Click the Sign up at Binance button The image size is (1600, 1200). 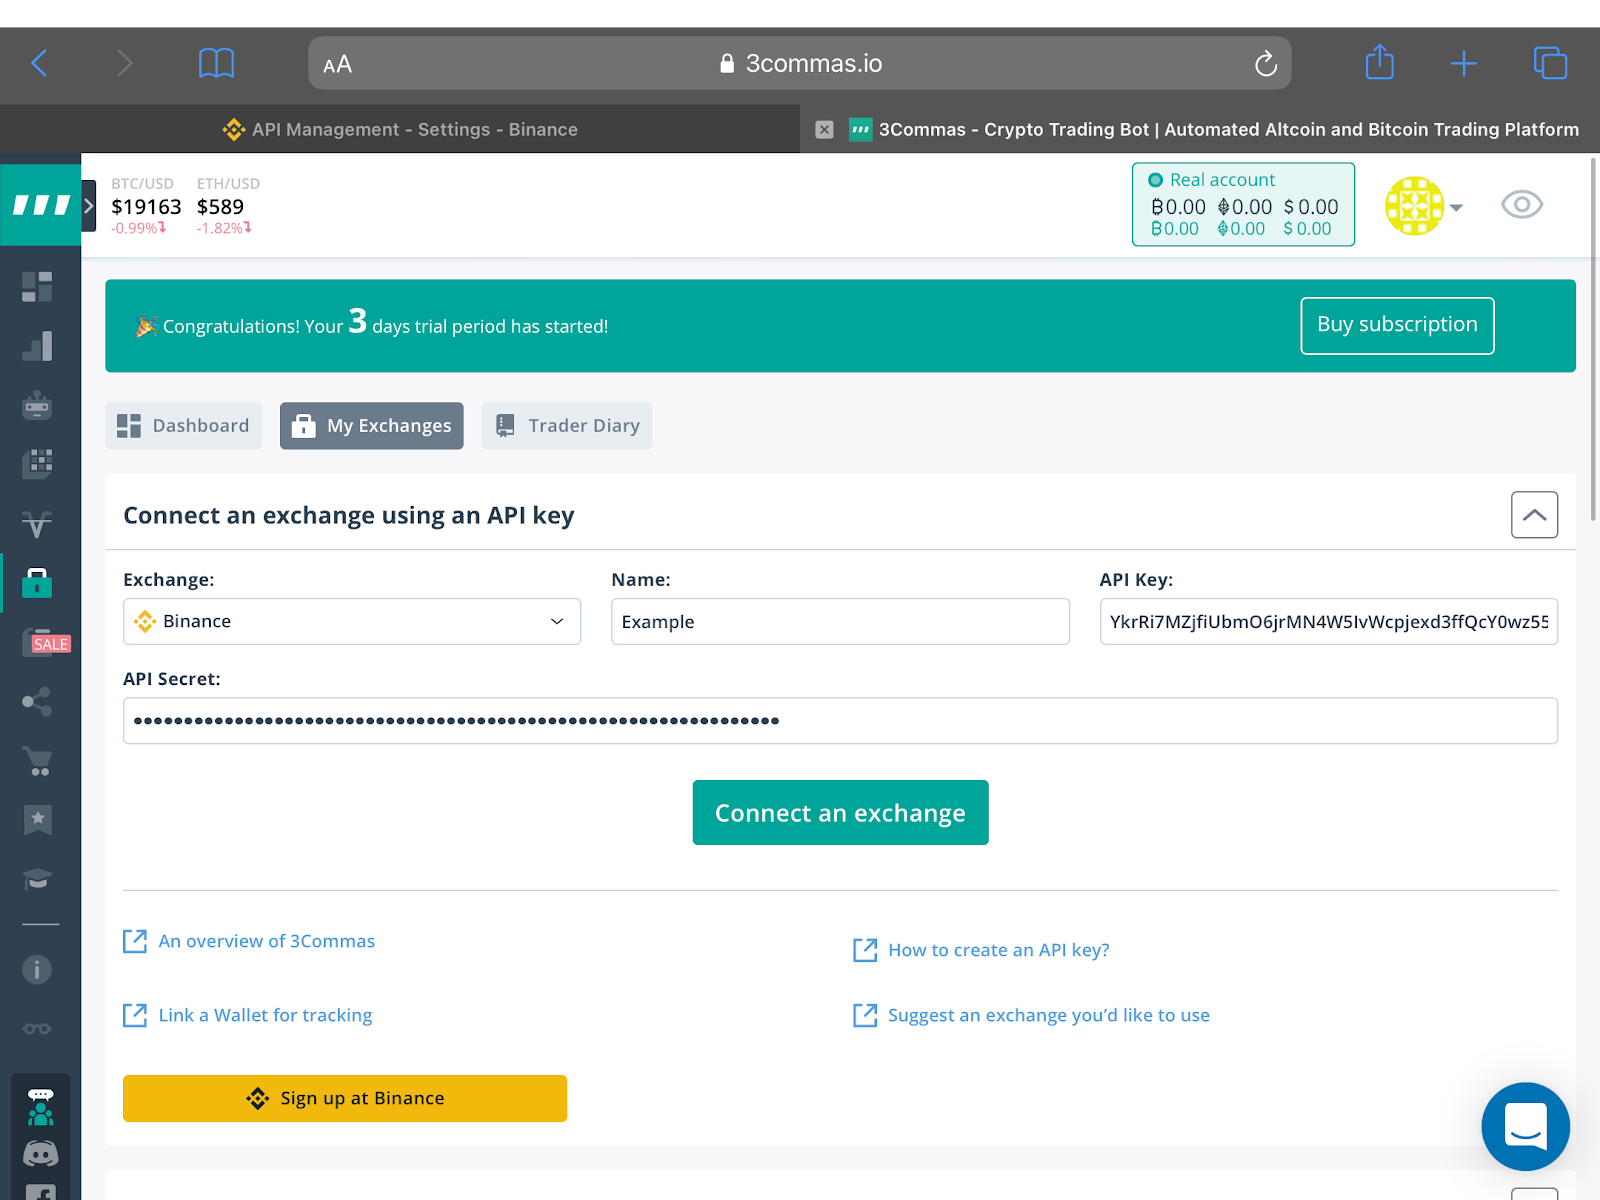[x=345, y=1098]
